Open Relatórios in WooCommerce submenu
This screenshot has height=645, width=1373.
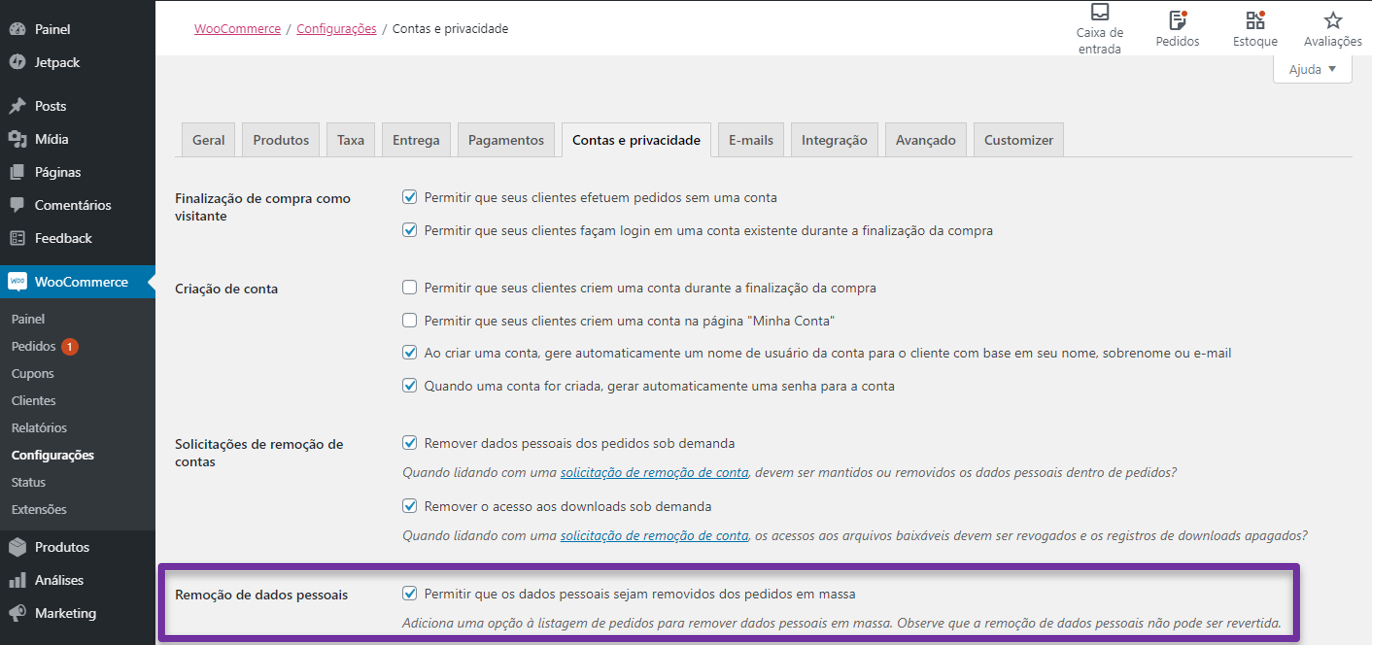(39, 427)
